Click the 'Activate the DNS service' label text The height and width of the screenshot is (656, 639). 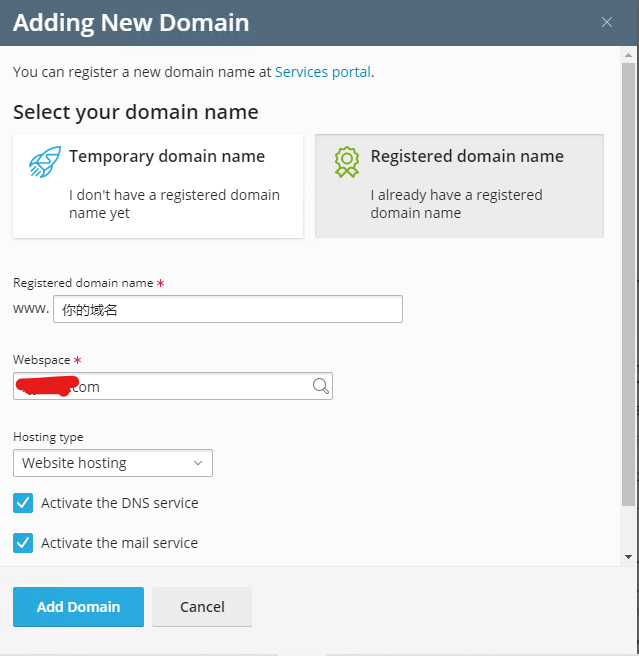pyautogui.click(x=119, y=503)
